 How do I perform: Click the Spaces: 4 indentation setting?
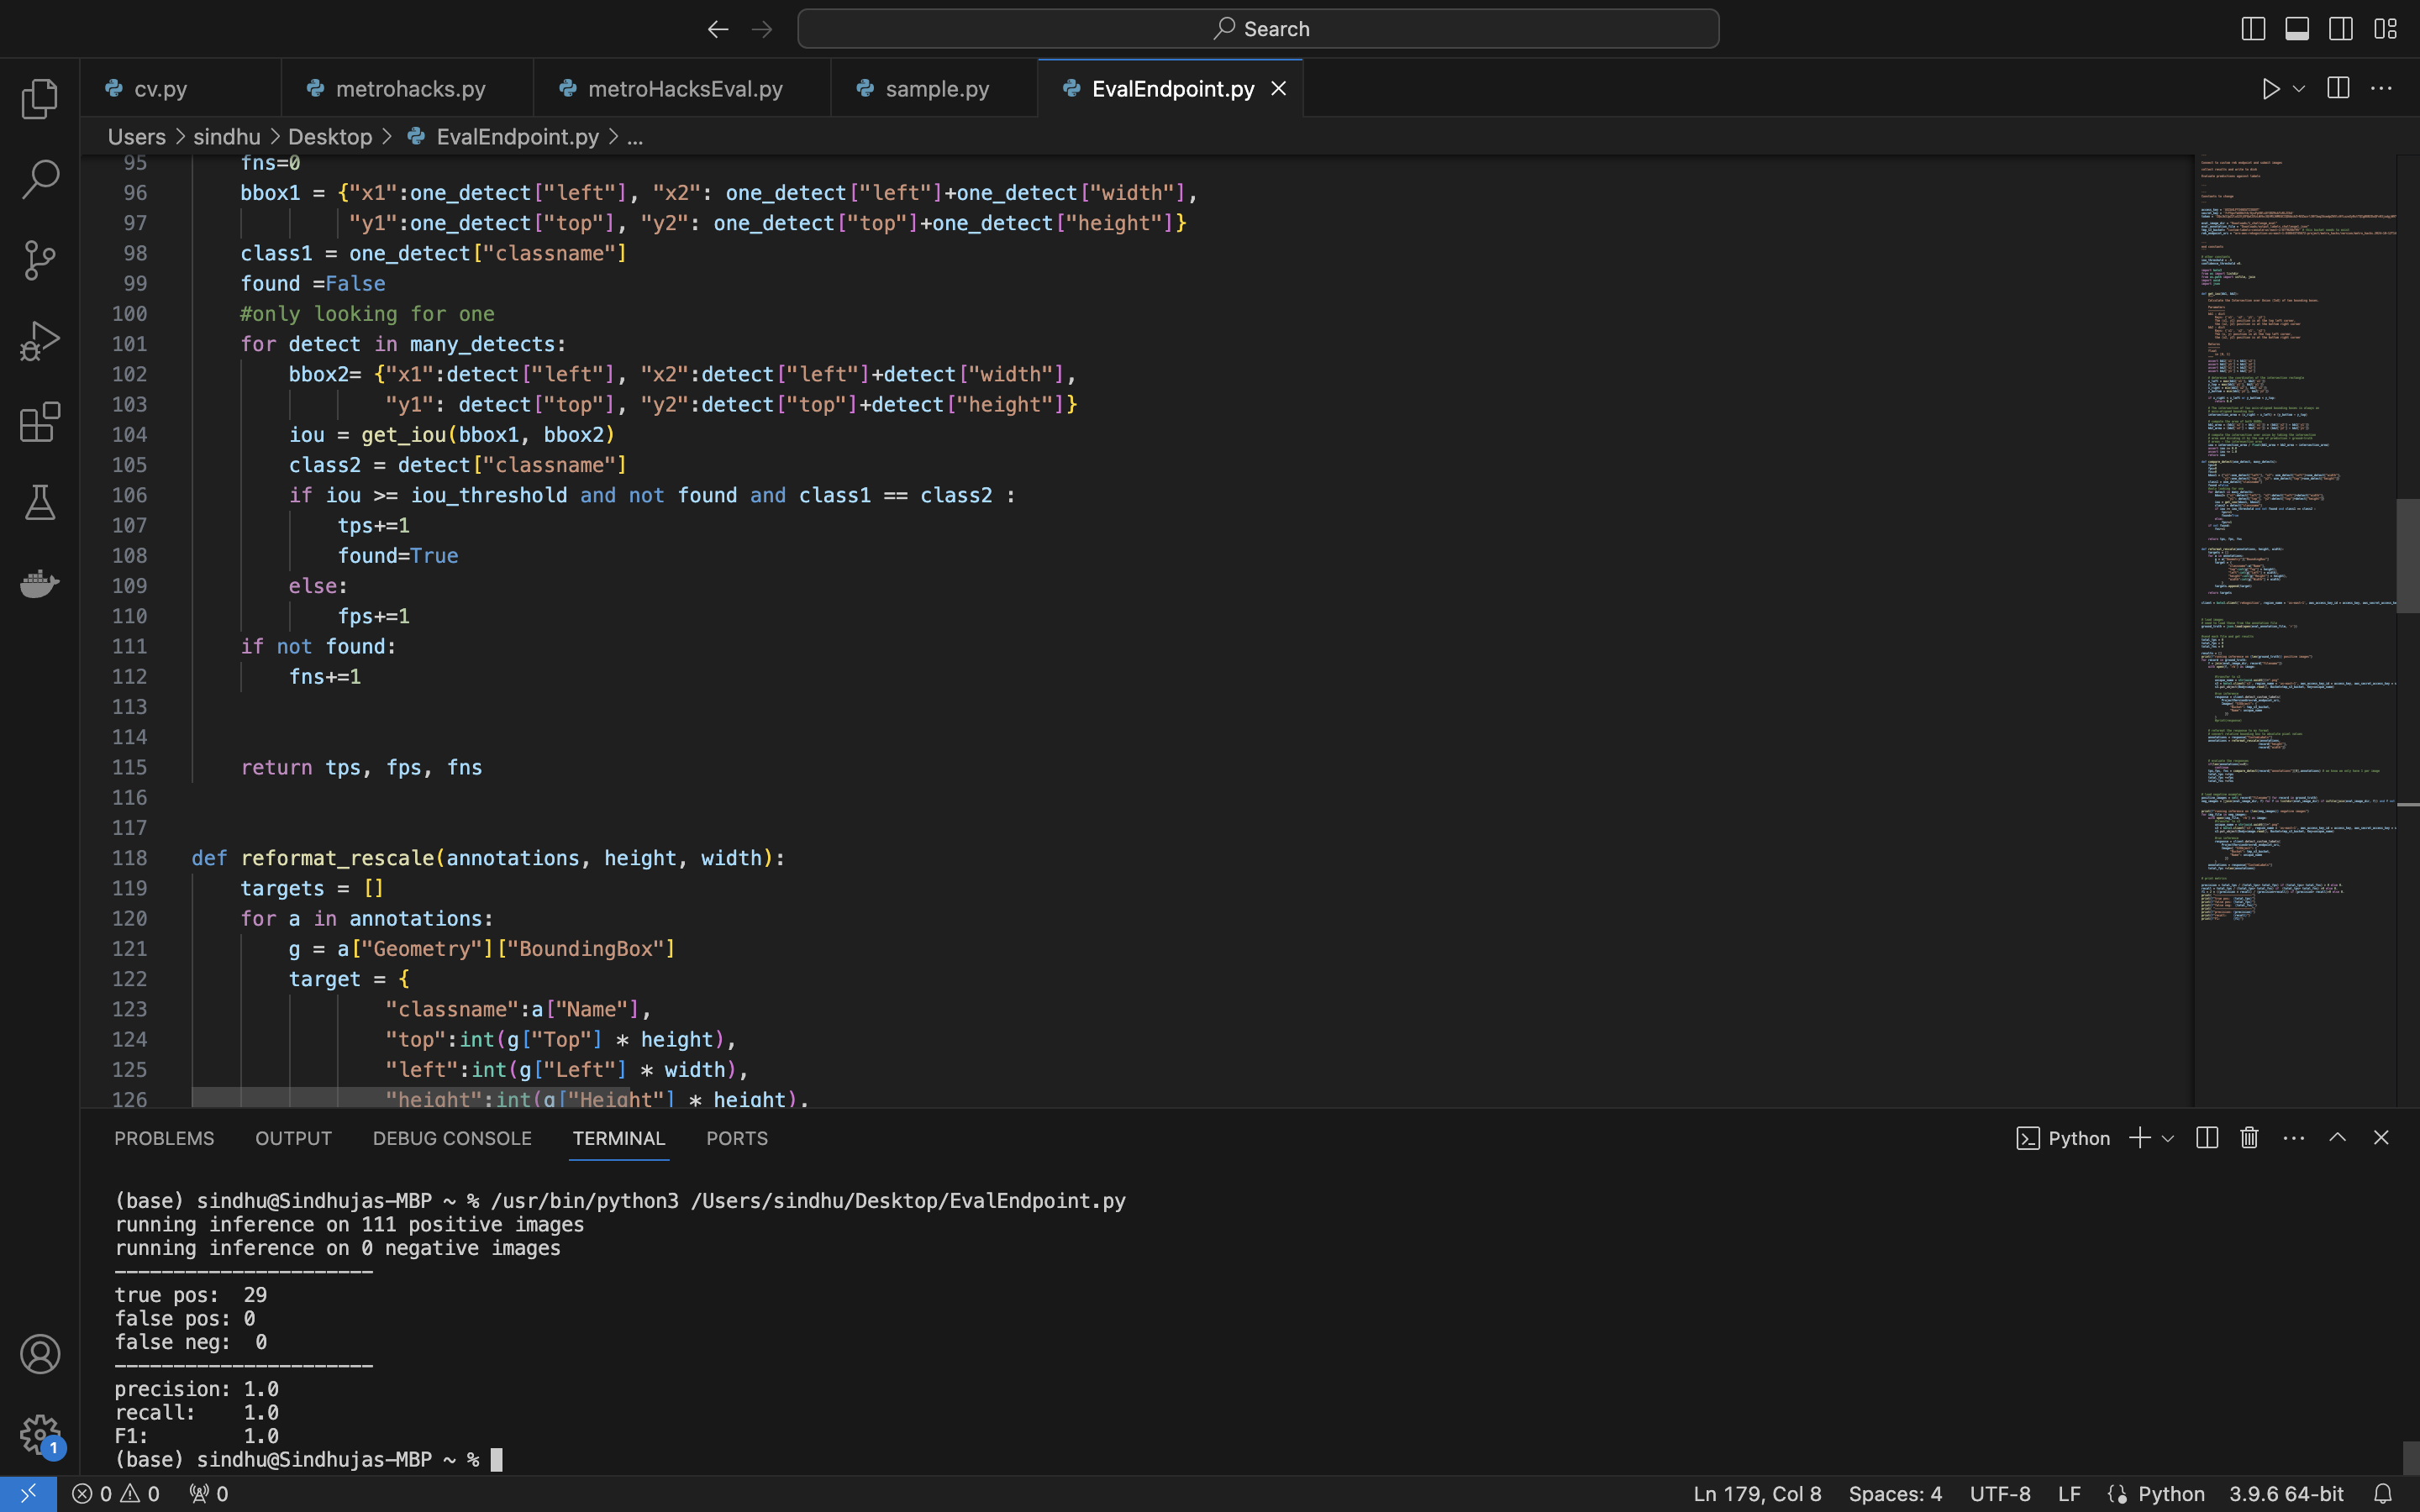click(1894, 1493)
